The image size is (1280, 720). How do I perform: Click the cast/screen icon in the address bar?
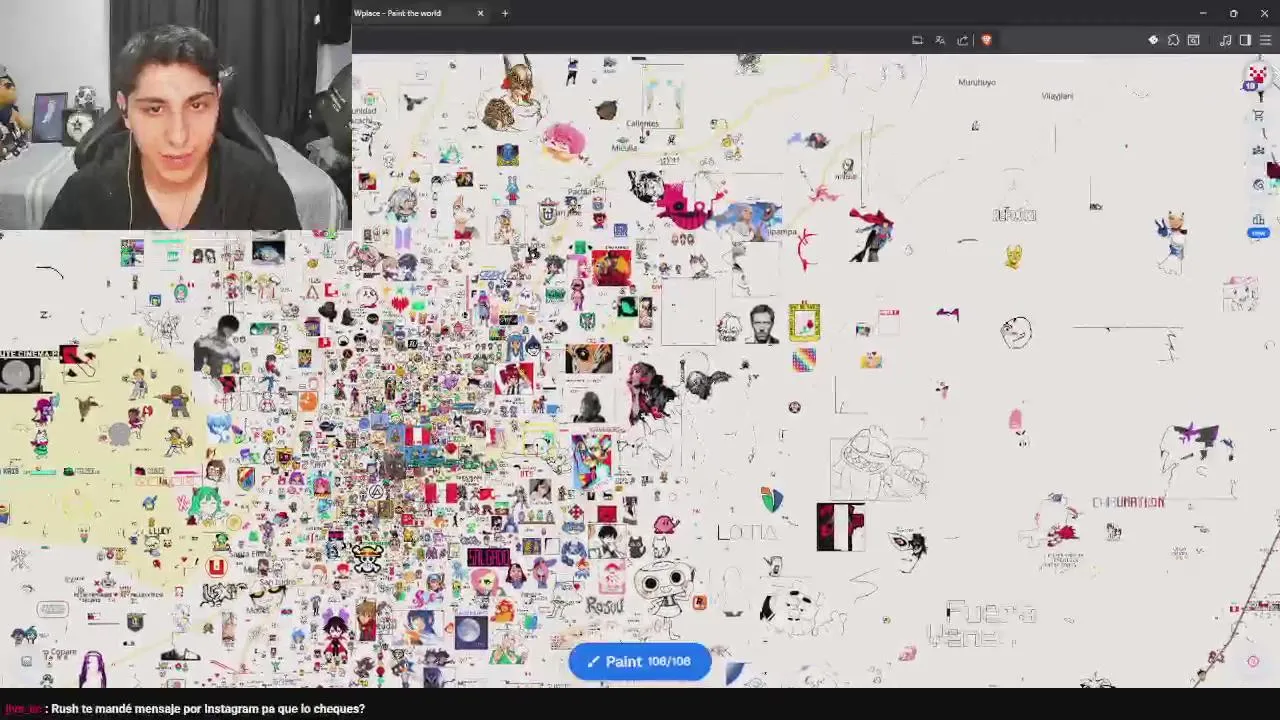tap(917, 40)
